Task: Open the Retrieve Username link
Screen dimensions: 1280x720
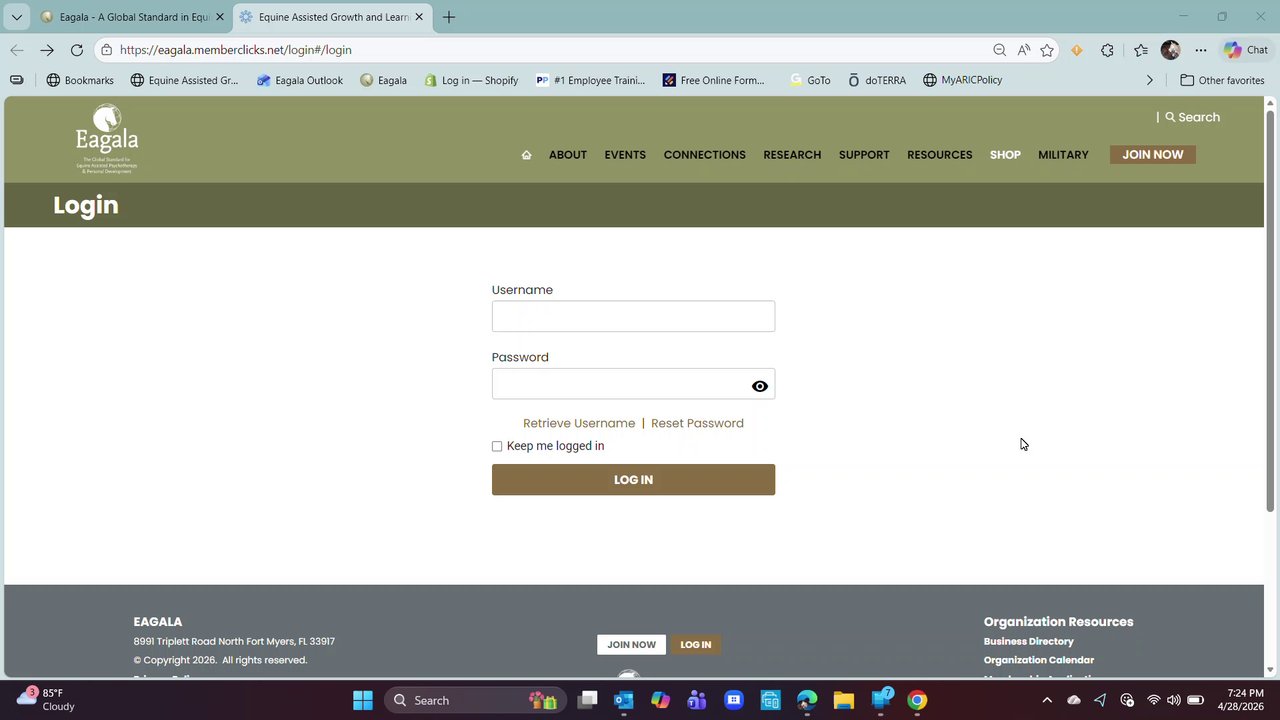Action: (579, 423)
